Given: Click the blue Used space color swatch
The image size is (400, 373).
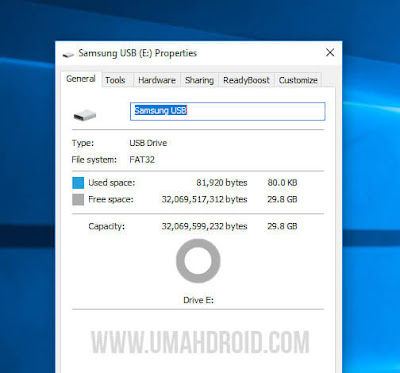Looking at the screenshot, I should pos(78,183).
